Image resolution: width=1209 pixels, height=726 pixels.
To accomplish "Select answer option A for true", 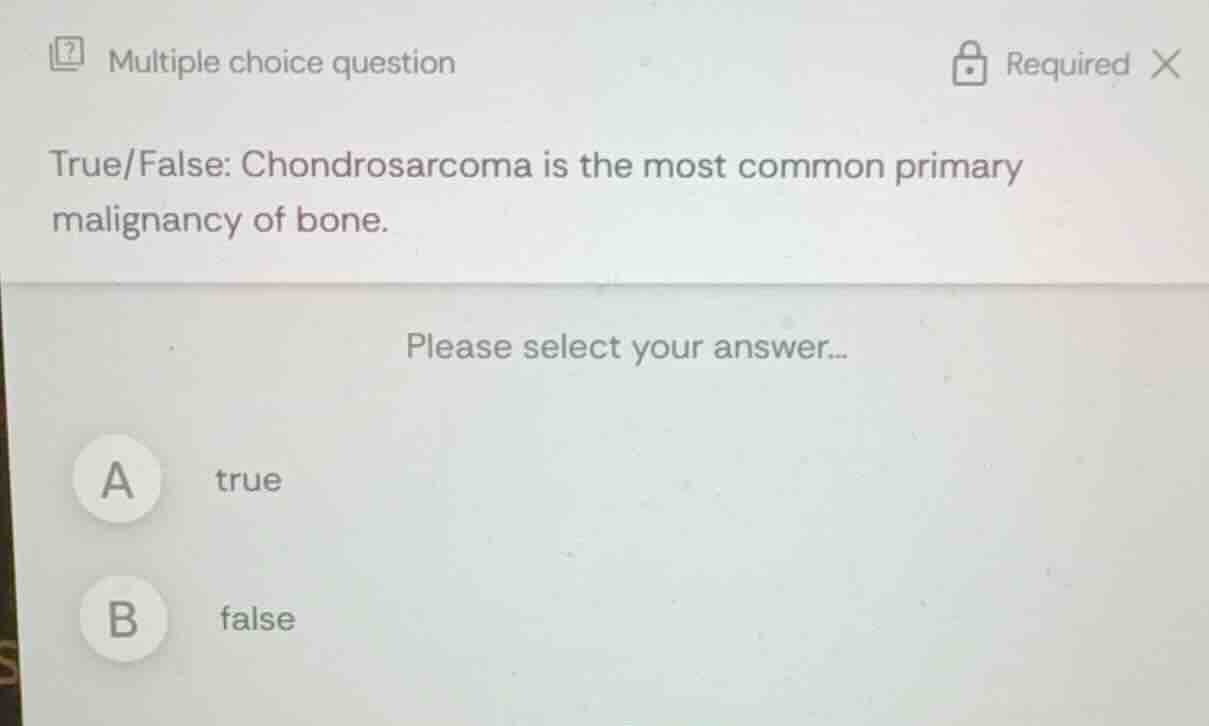I will coord(119,479).
